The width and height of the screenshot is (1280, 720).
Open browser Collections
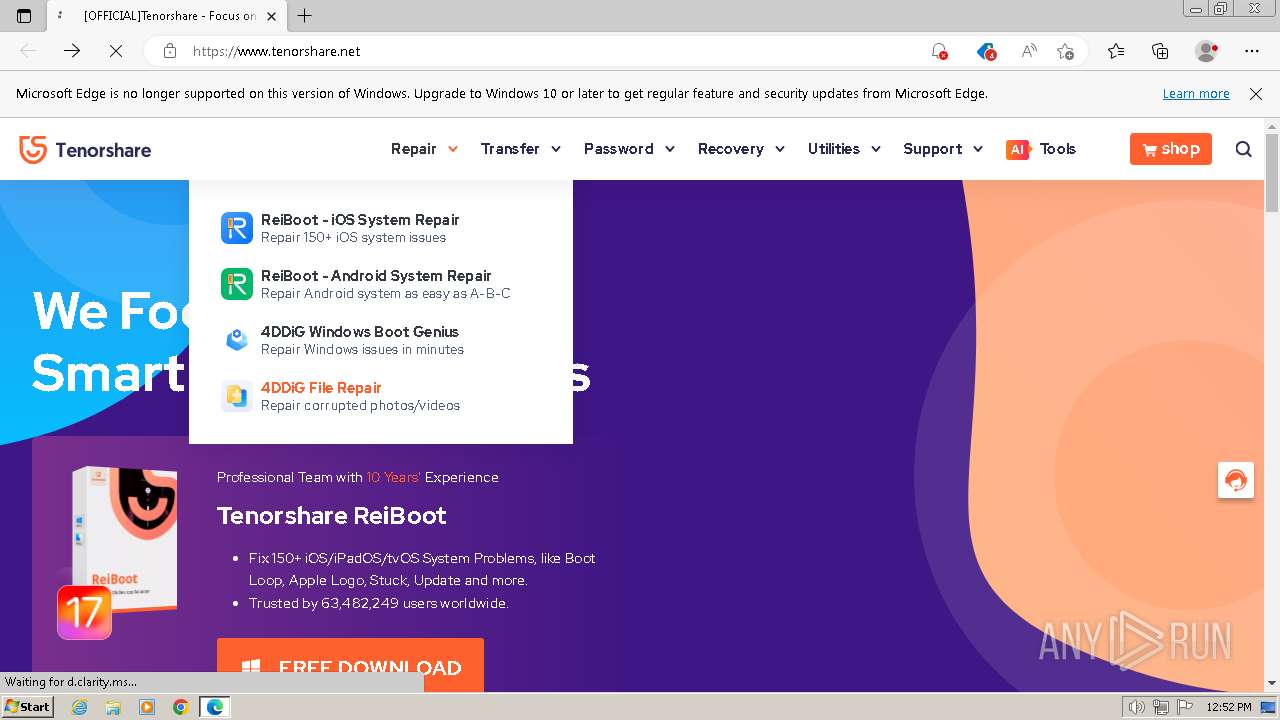(1160, 51)
